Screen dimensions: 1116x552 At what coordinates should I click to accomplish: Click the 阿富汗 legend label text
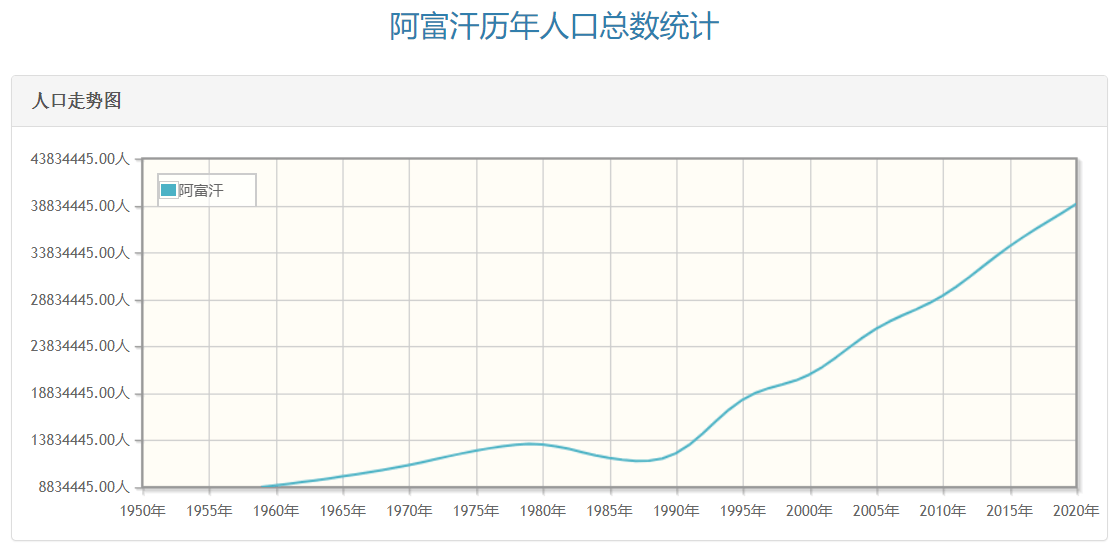click(x=201, y=190)
